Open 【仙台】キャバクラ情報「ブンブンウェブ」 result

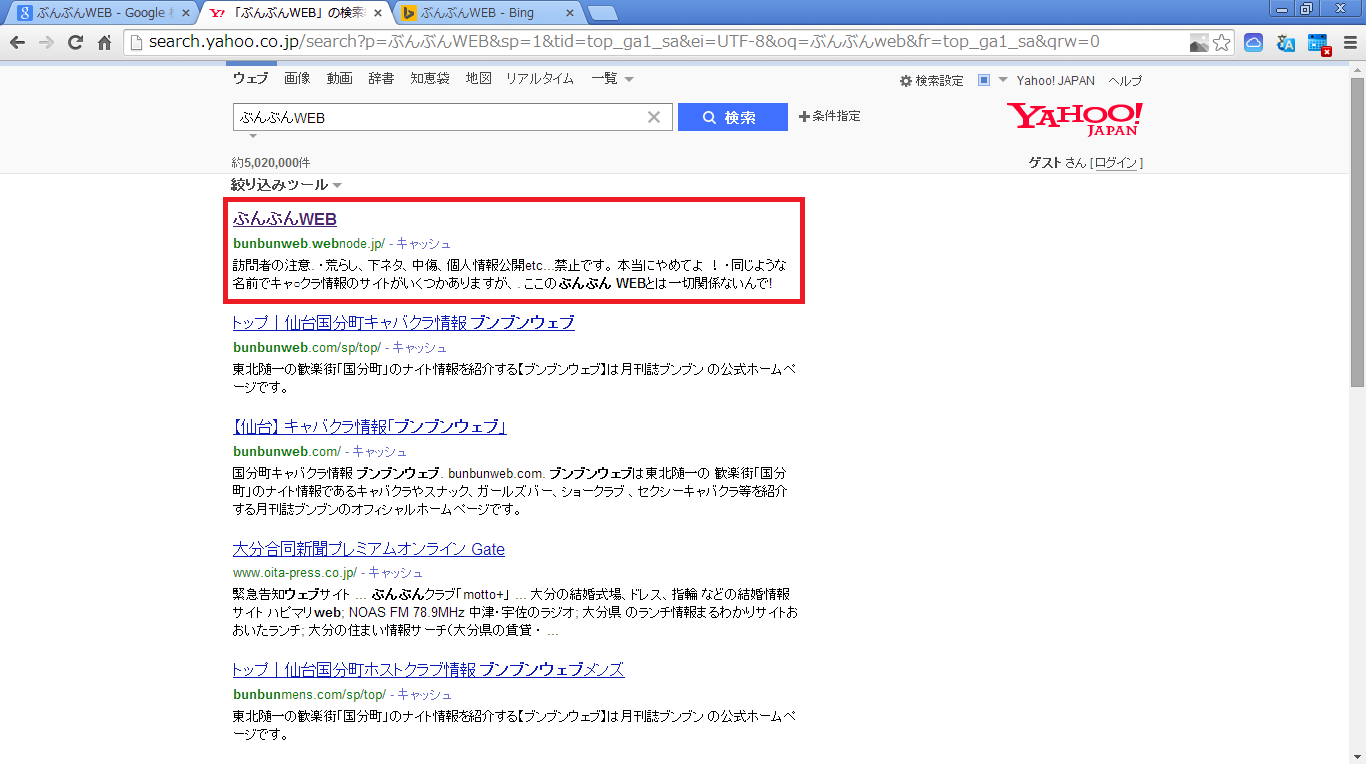click(370, 427)
